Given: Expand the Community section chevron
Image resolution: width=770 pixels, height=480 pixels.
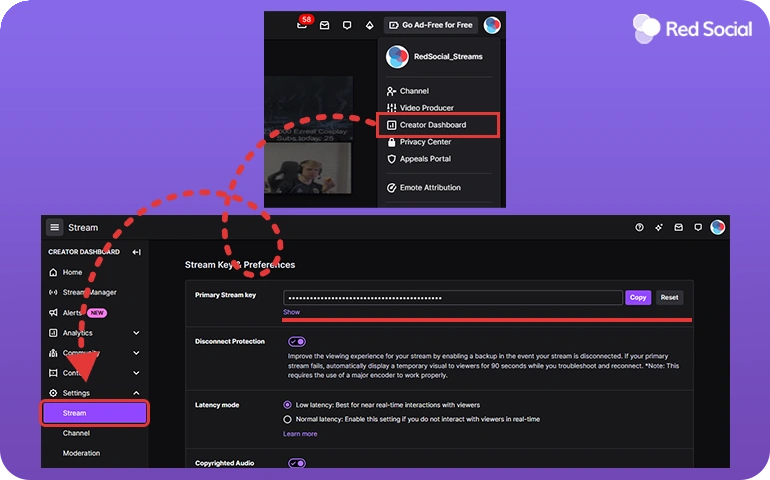Looking at the screenshot, I should (x=136, y=353).
